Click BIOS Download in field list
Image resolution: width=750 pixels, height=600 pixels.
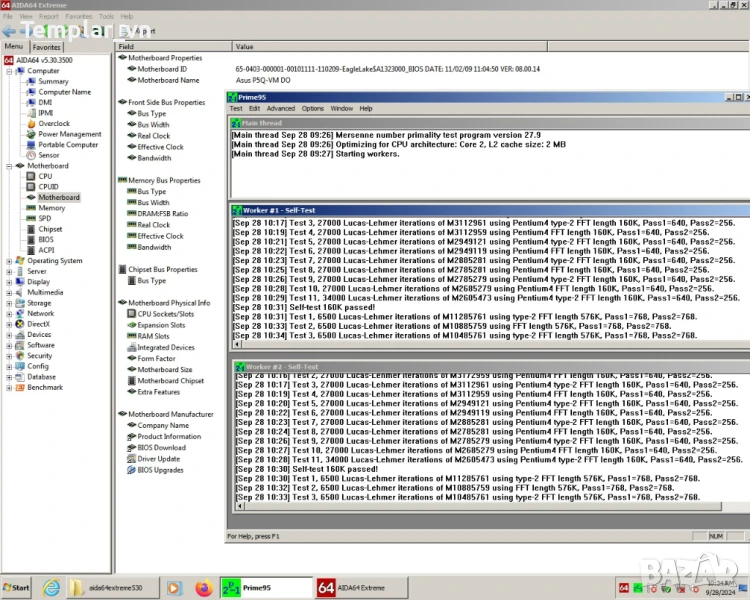point(161,448)
